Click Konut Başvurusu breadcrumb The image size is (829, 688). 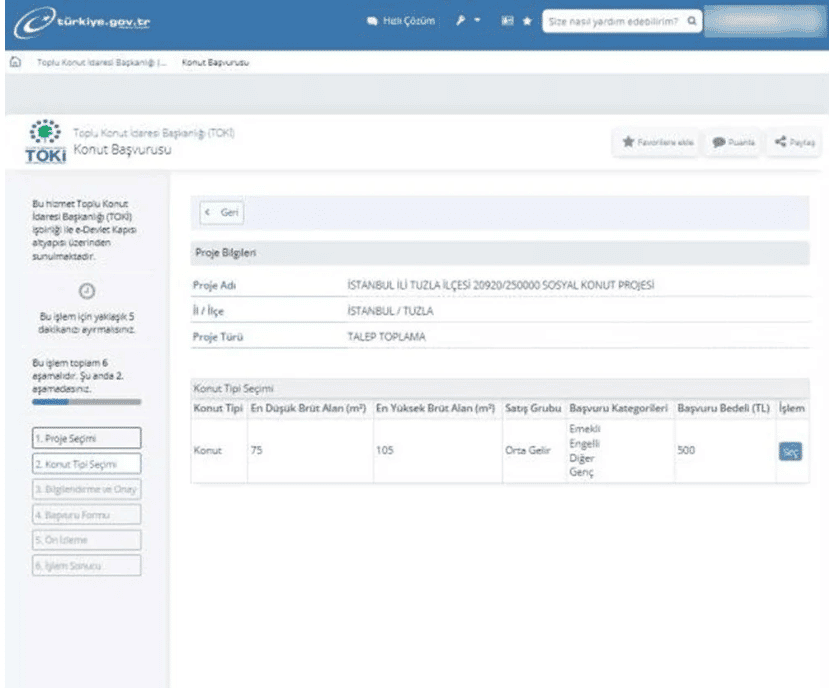click(x=215, y=62)
